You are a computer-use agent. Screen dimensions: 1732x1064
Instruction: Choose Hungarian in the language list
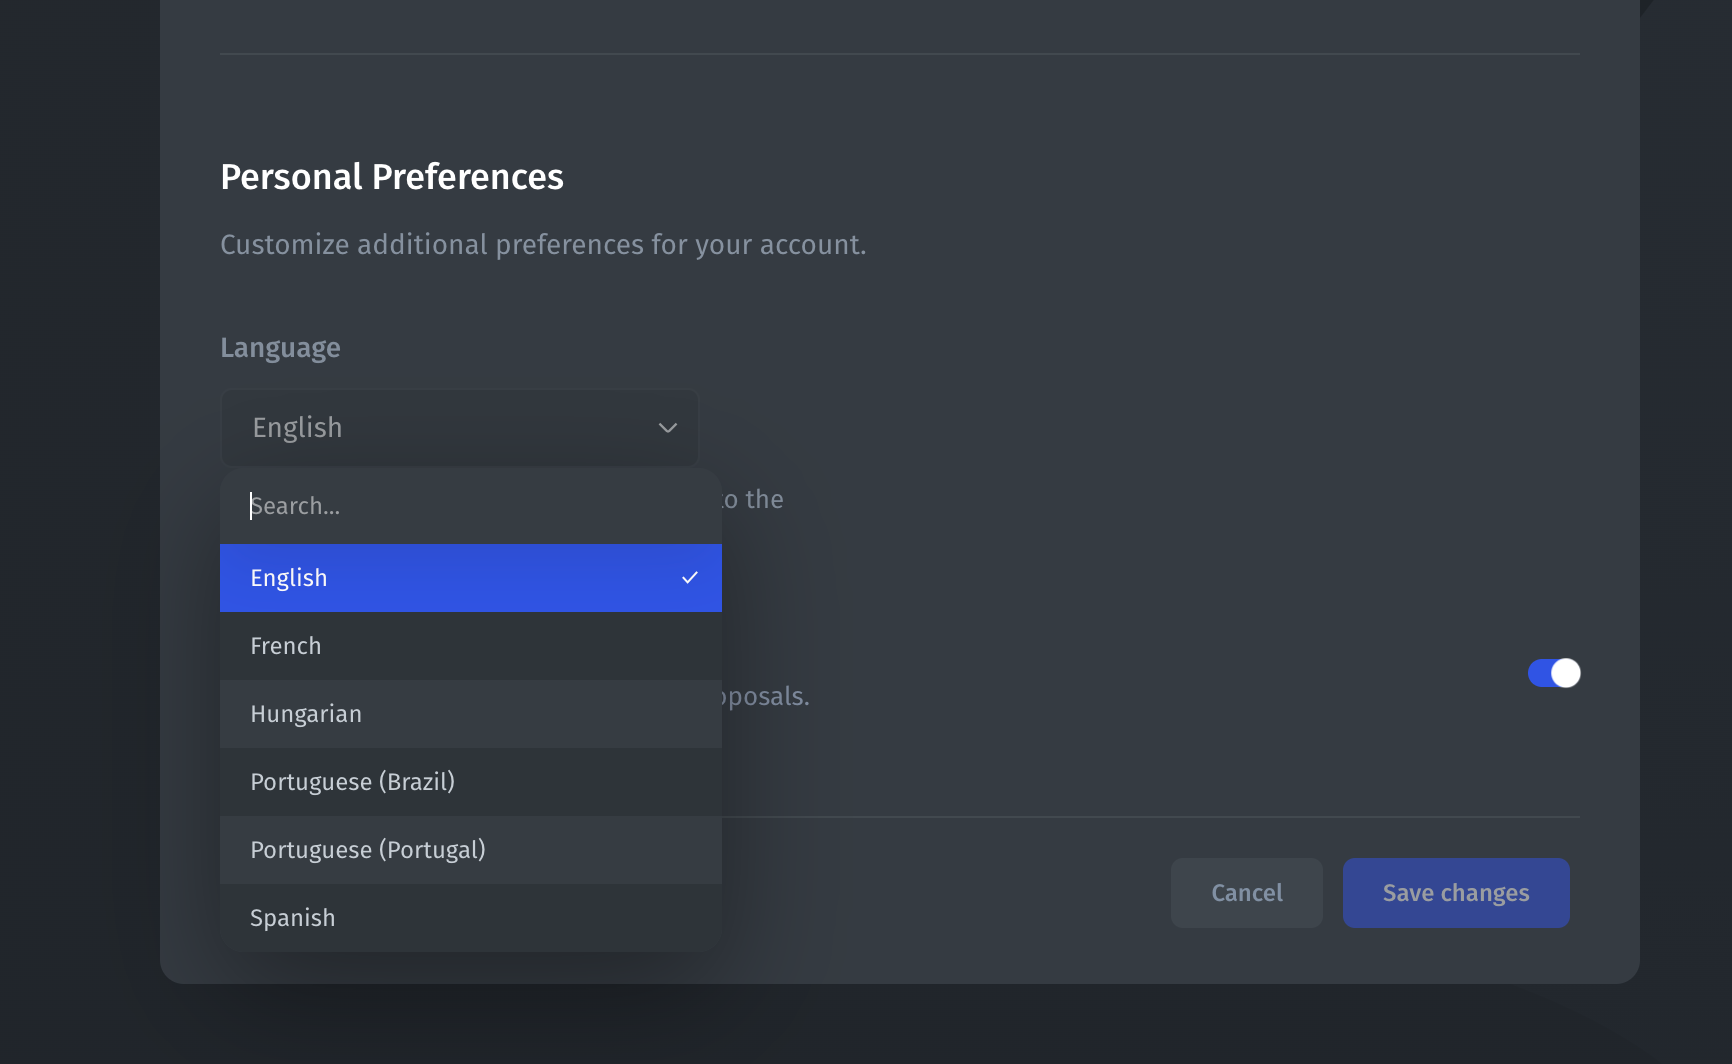tap(471, 714)
